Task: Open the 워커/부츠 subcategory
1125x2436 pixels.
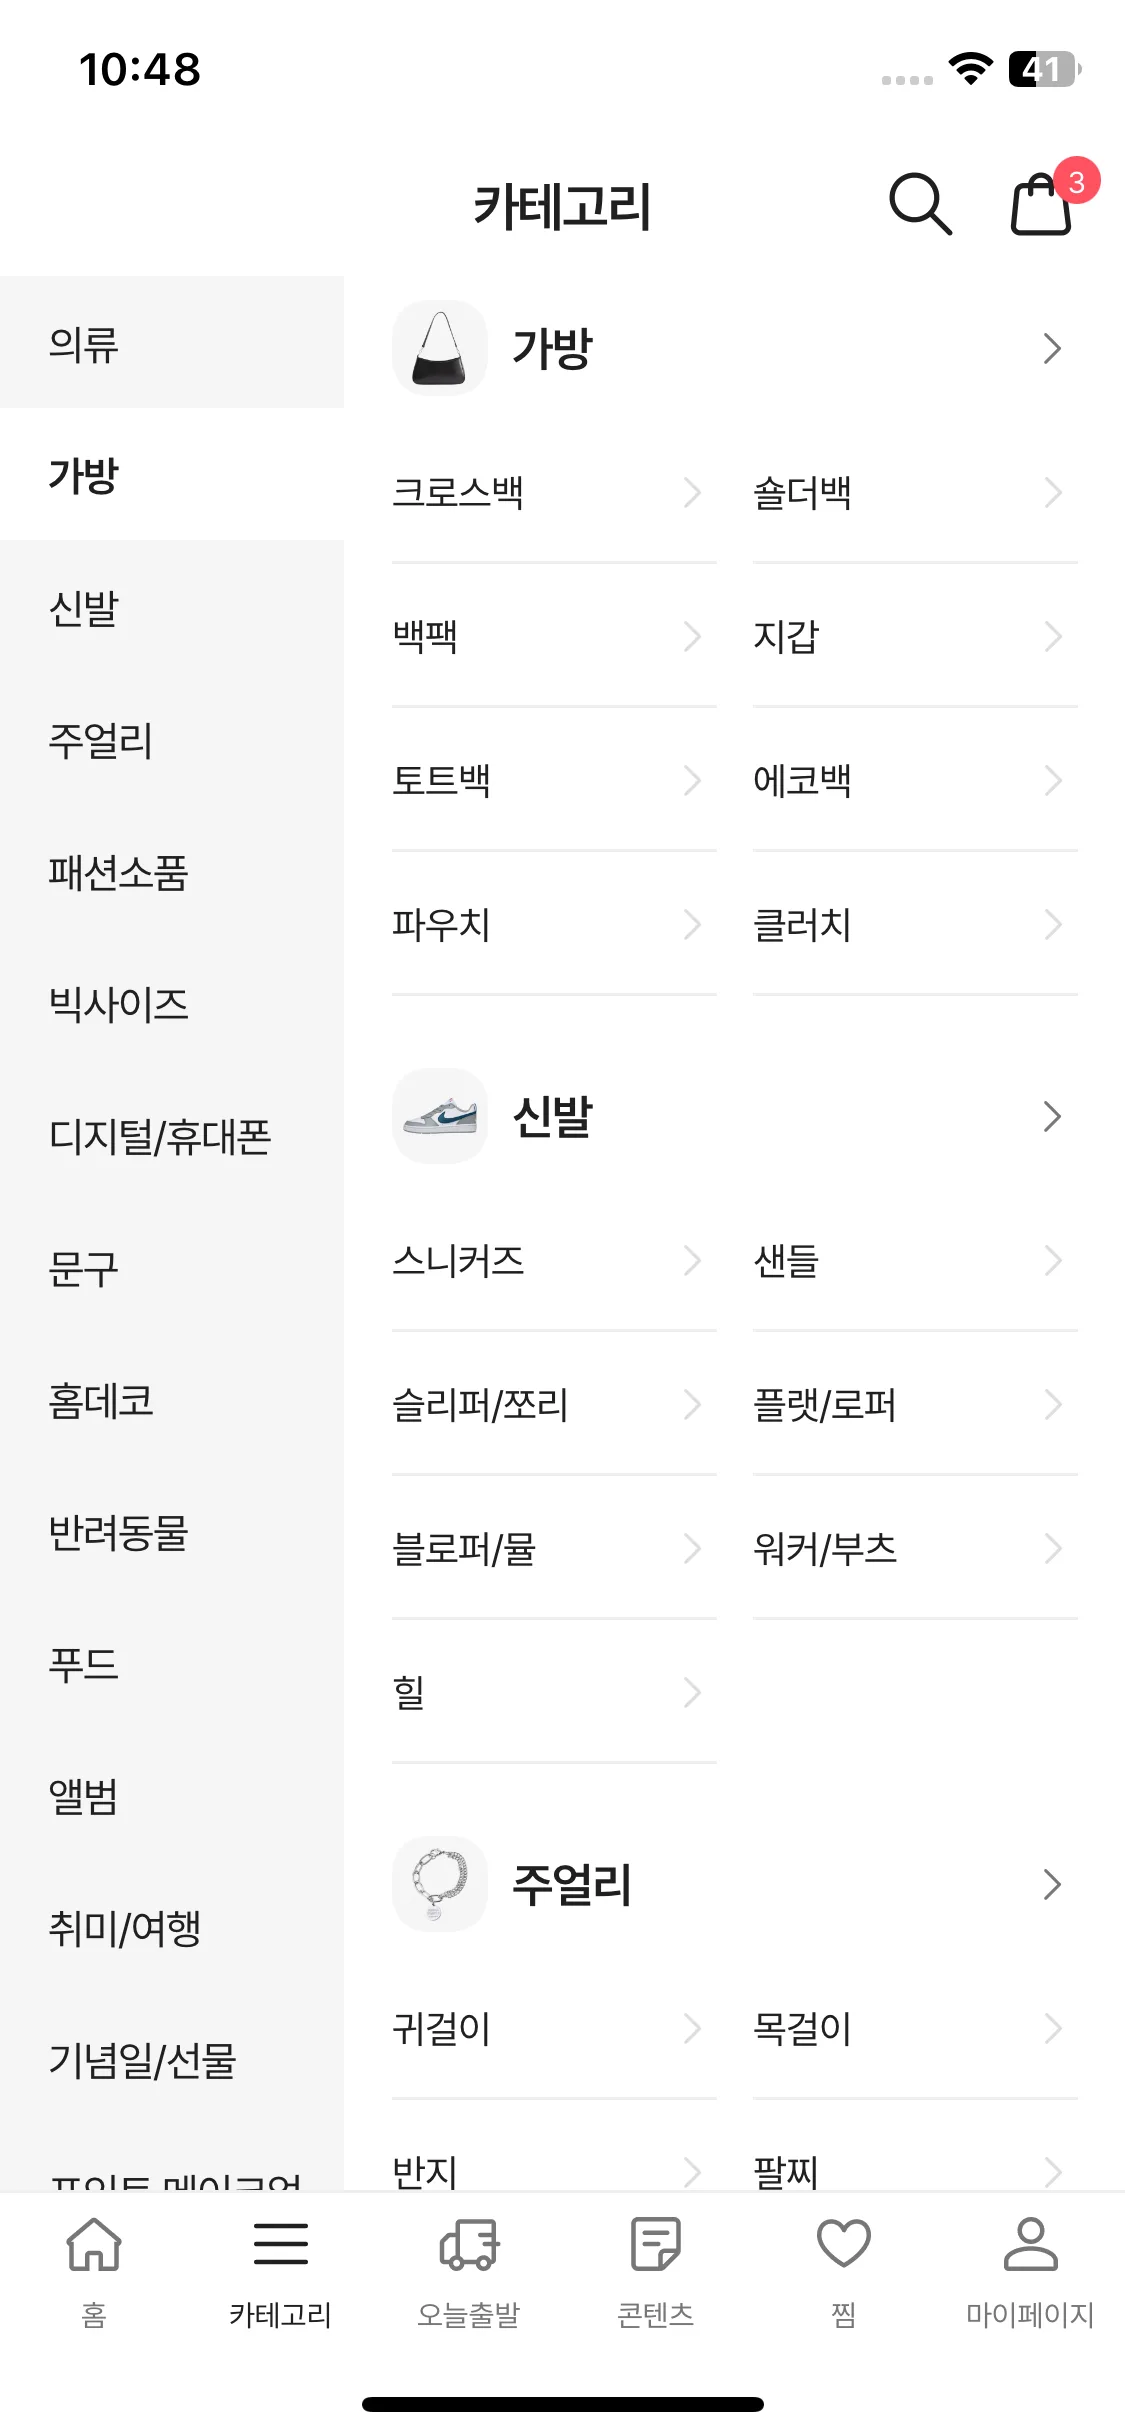Action: [915, 1548]
